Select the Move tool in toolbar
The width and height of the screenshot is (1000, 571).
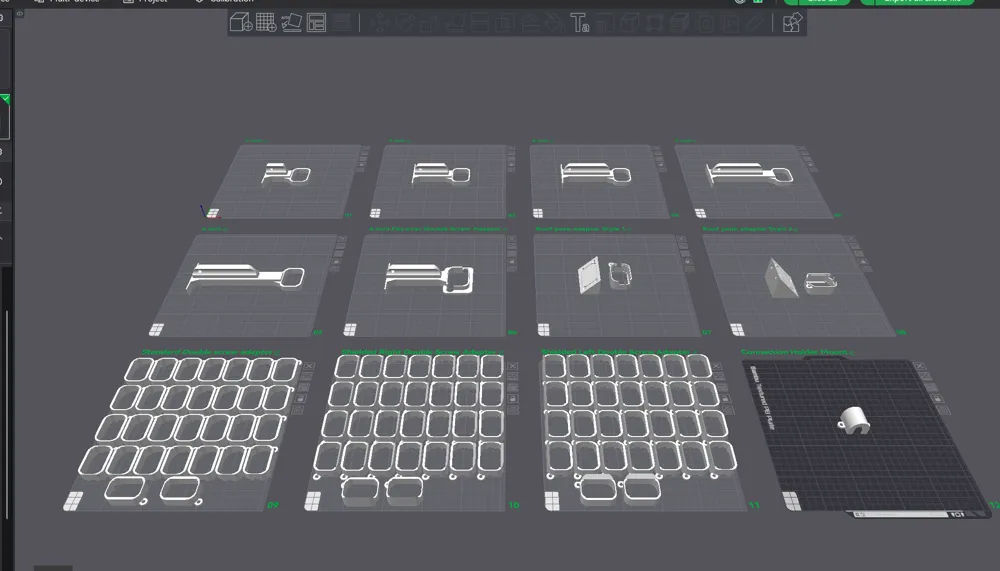379,23
